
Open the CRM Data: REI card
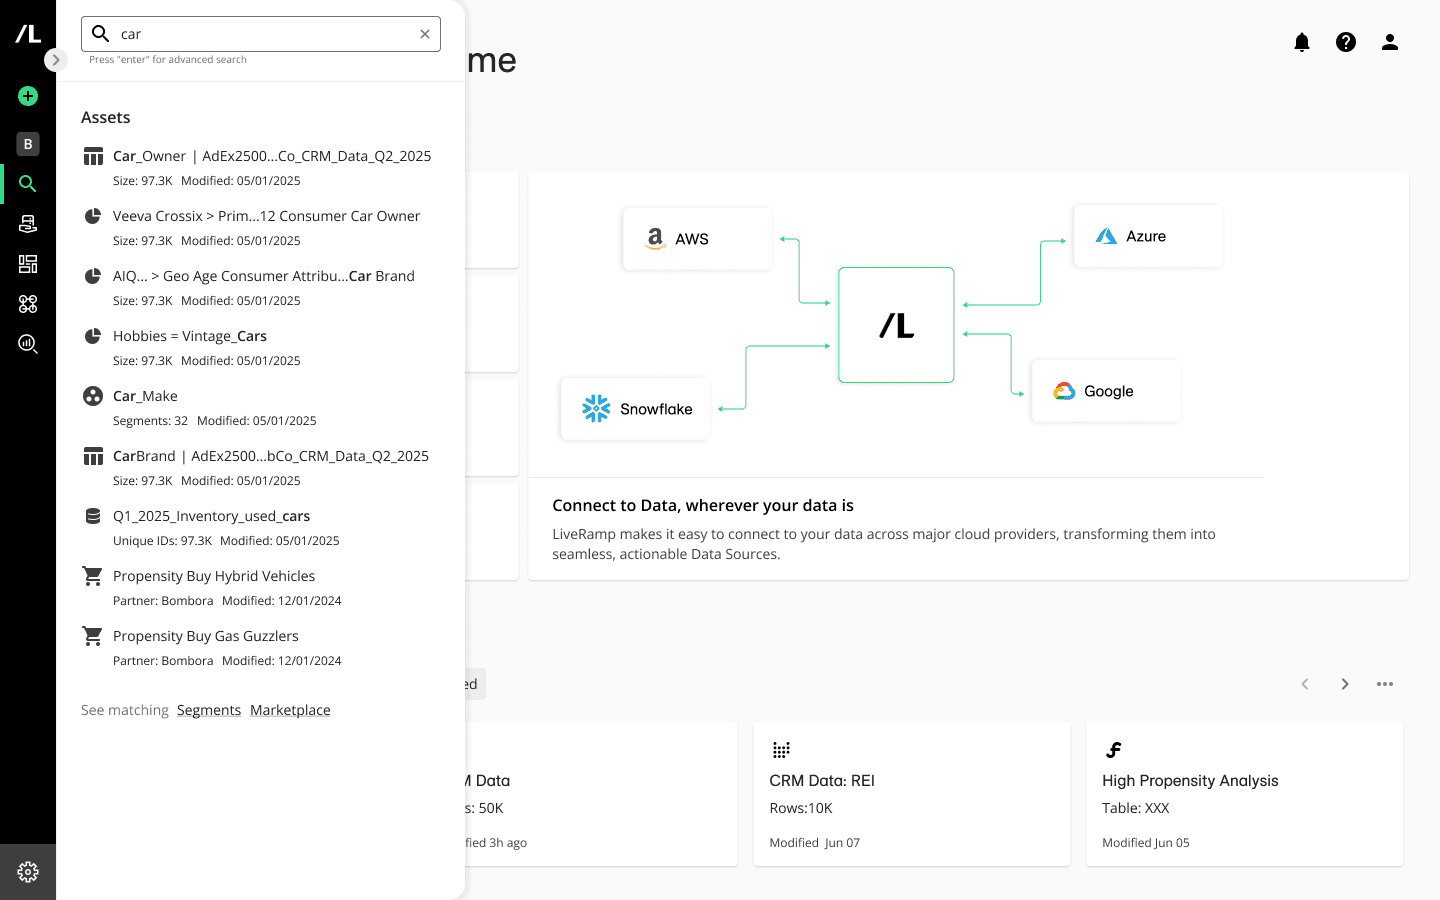(x=911, y=793)
